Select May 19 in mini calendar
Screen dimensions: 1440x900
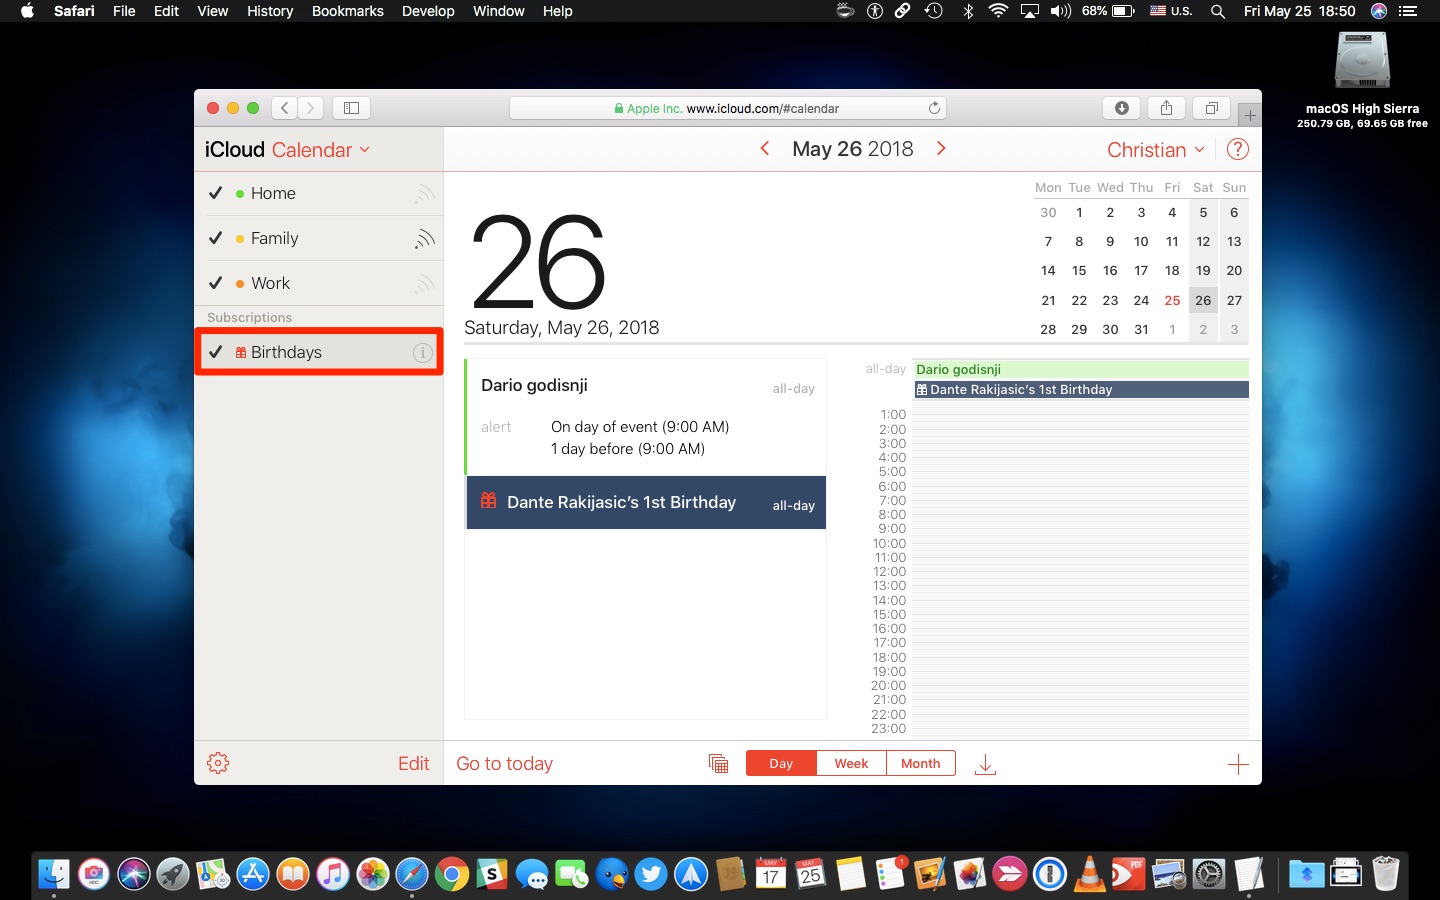click(x=1203, y=270)
